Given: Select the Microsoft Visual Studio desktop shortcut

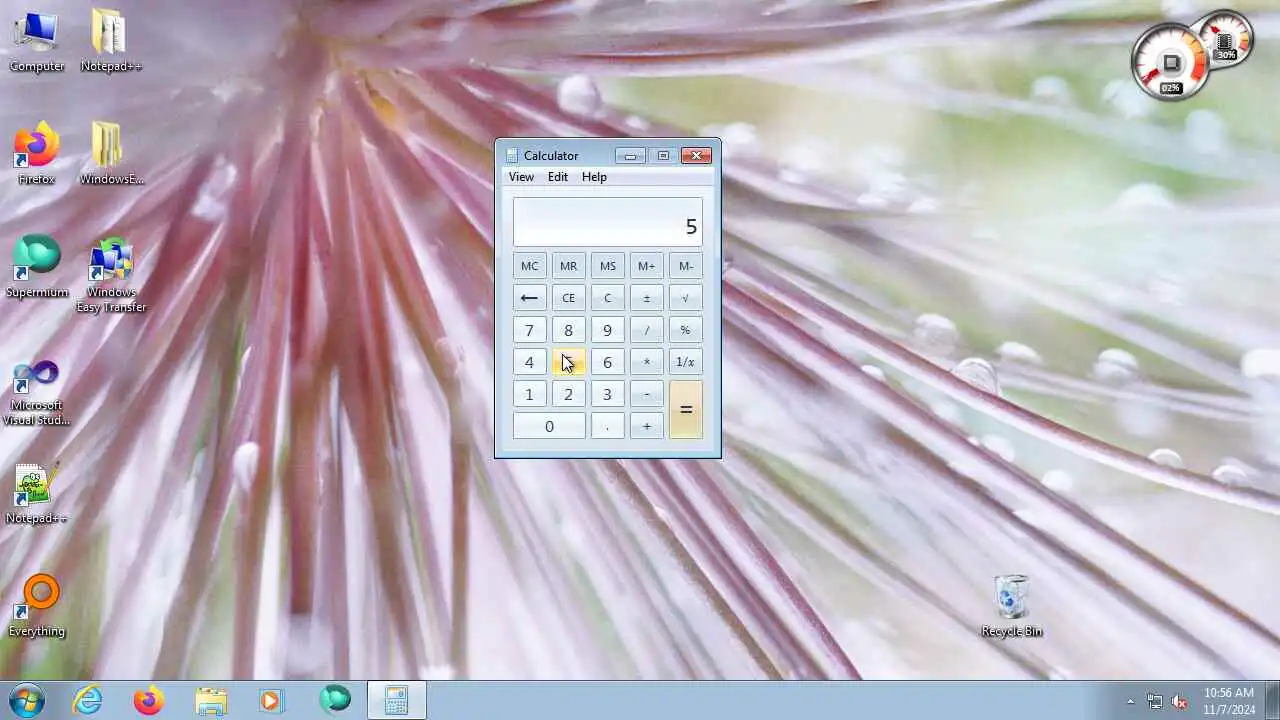Looking at the screenshot, I should (x=37, y=392).
